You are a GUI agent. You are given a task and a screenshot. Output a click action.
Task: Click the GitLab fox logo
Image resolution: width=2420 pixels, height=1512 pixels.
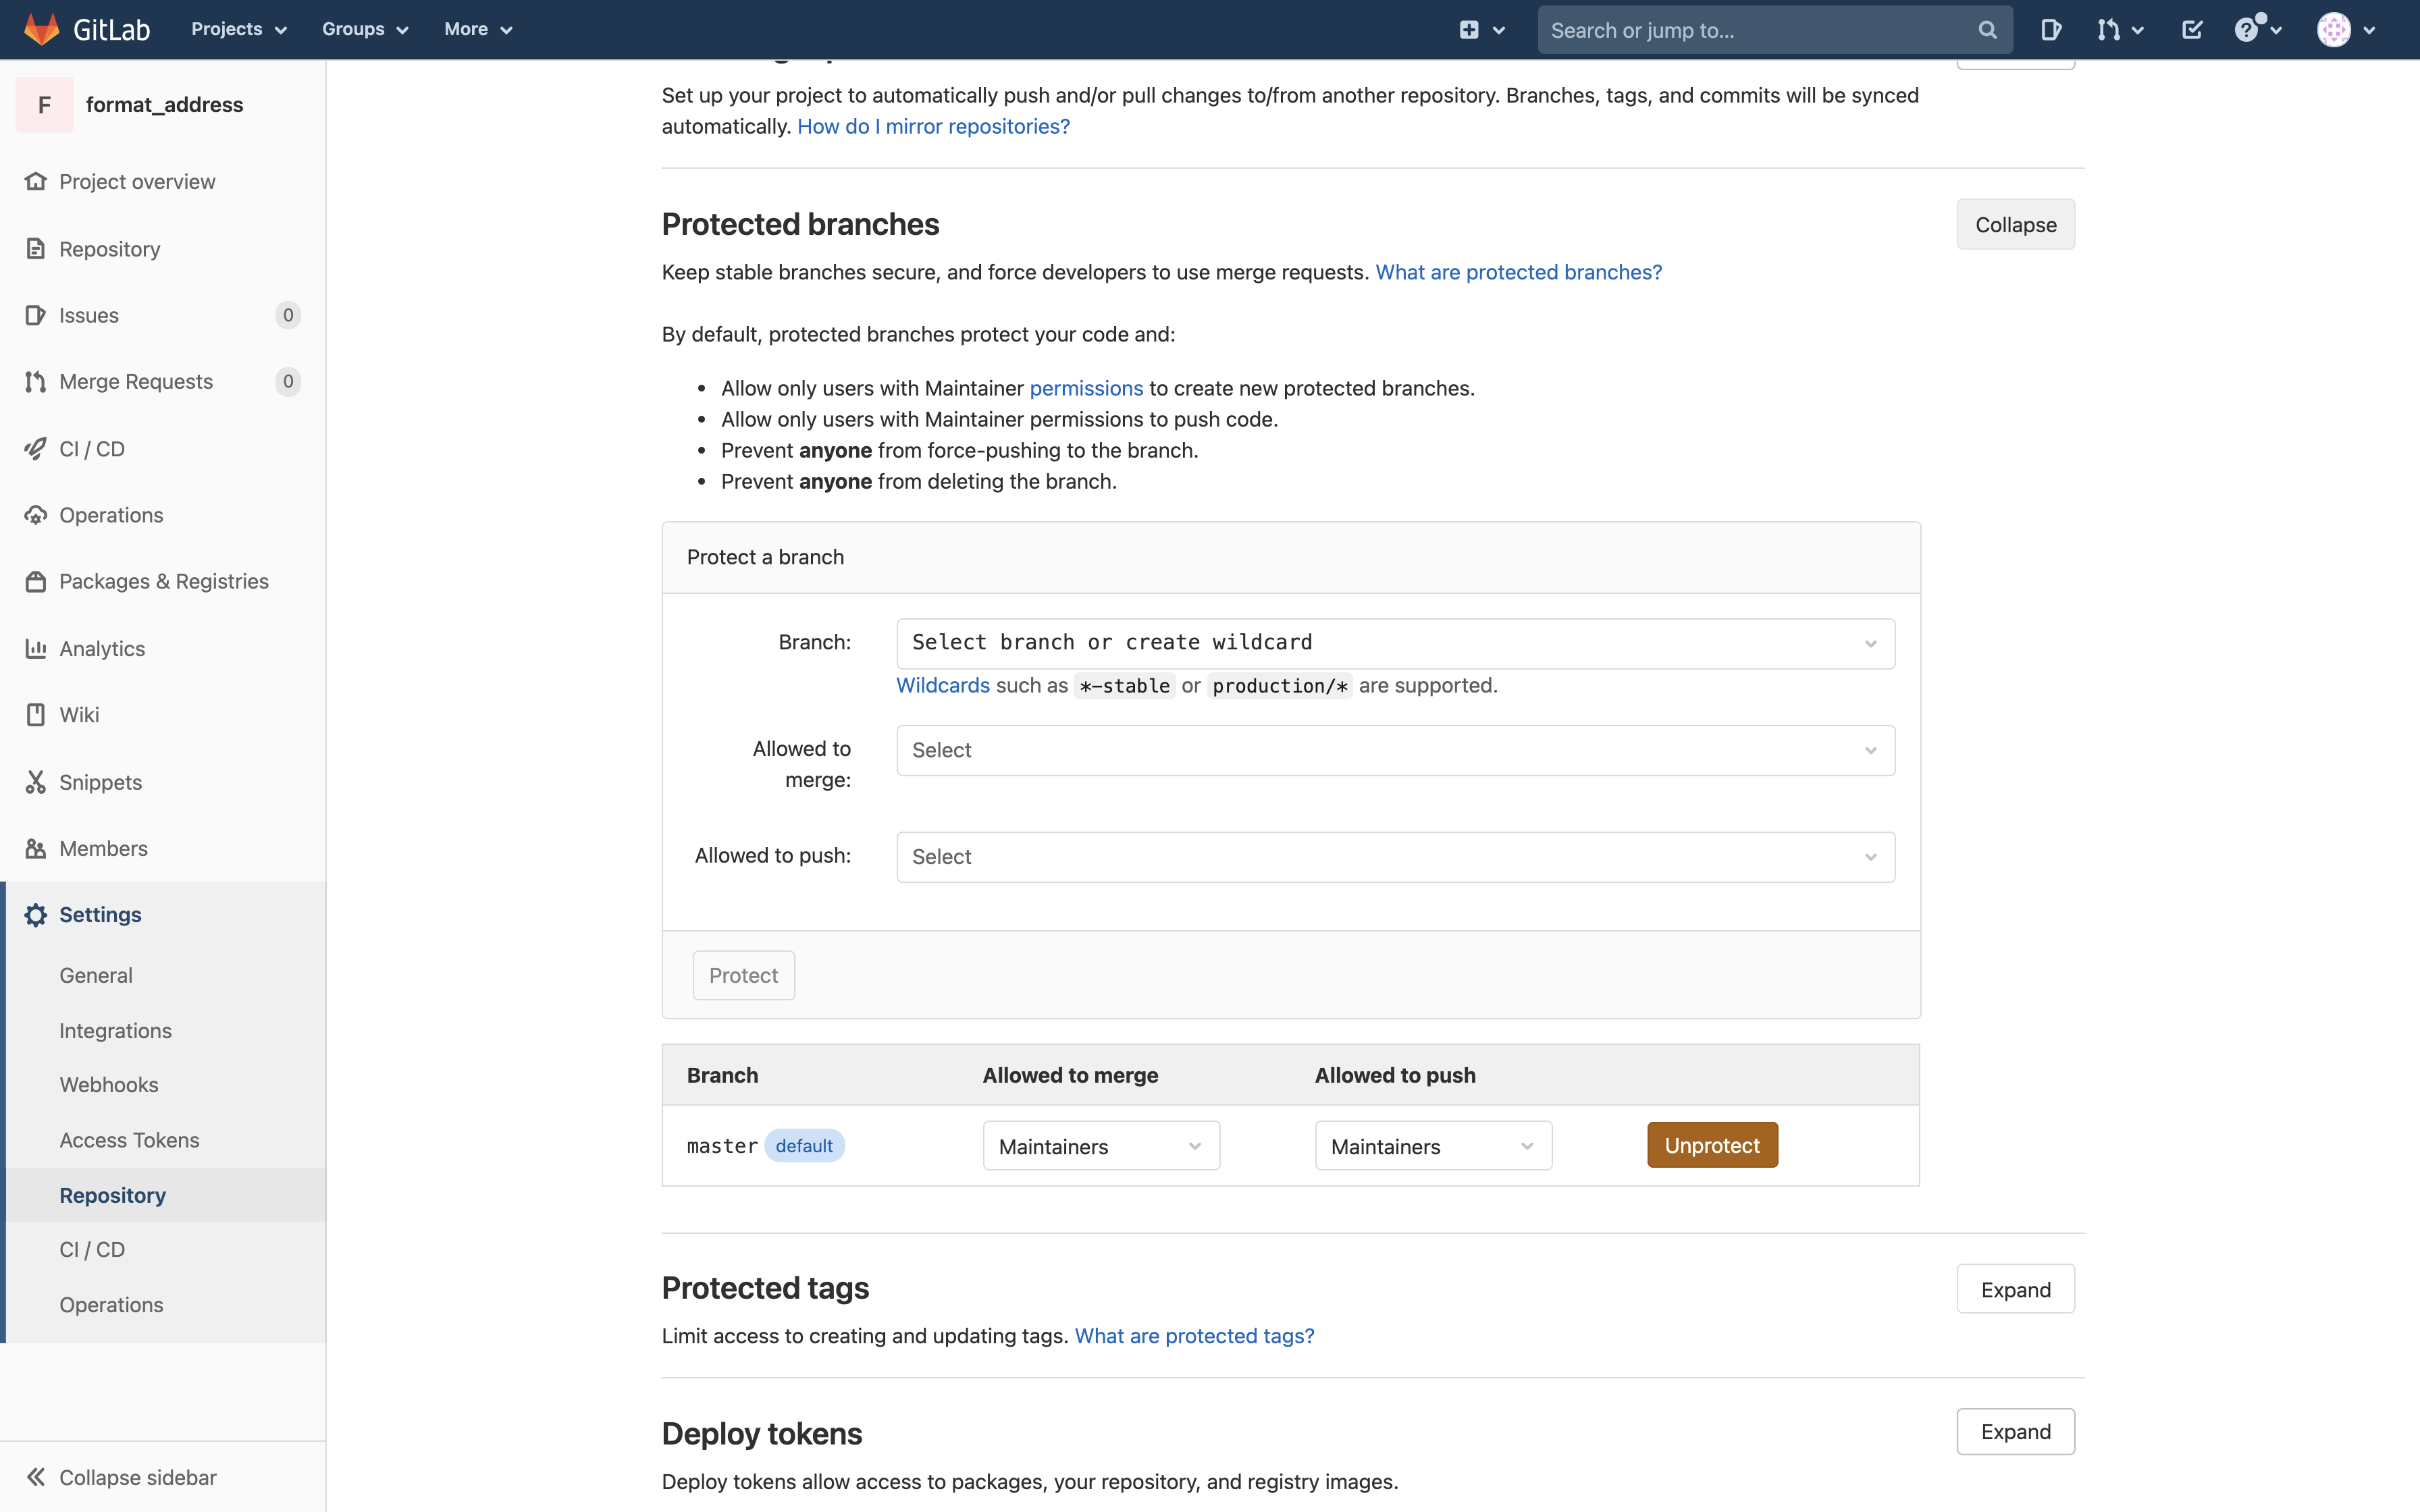(42, 29)
